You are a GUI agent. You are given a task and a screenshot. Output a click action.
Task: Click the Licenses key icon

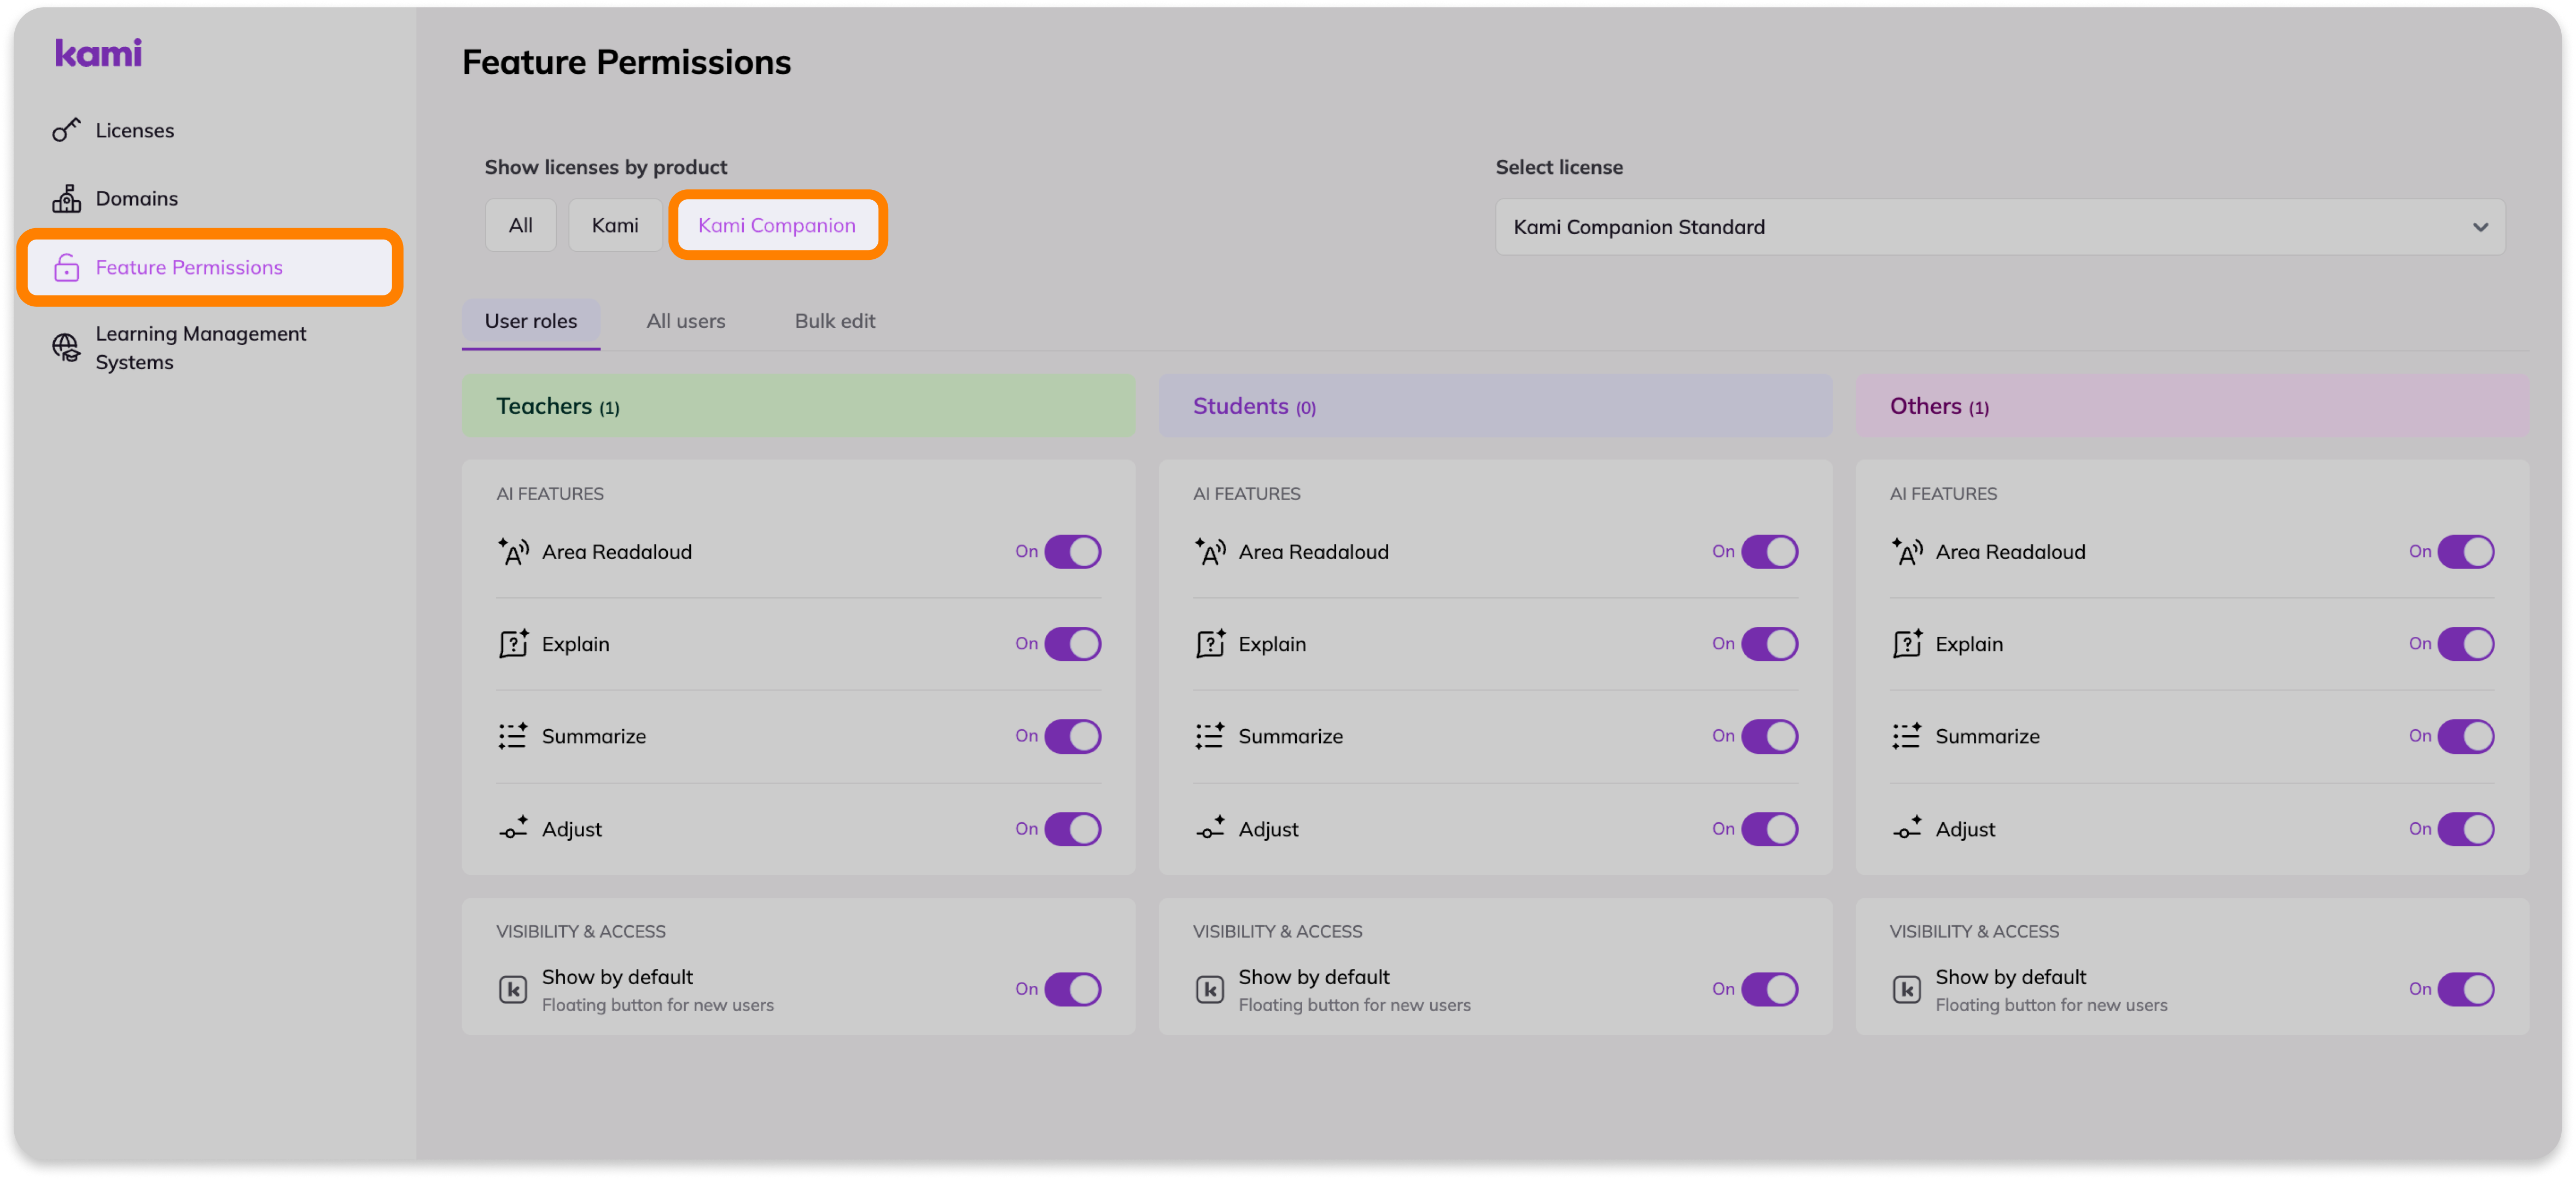pyautogui.click(x=66, y=130)
